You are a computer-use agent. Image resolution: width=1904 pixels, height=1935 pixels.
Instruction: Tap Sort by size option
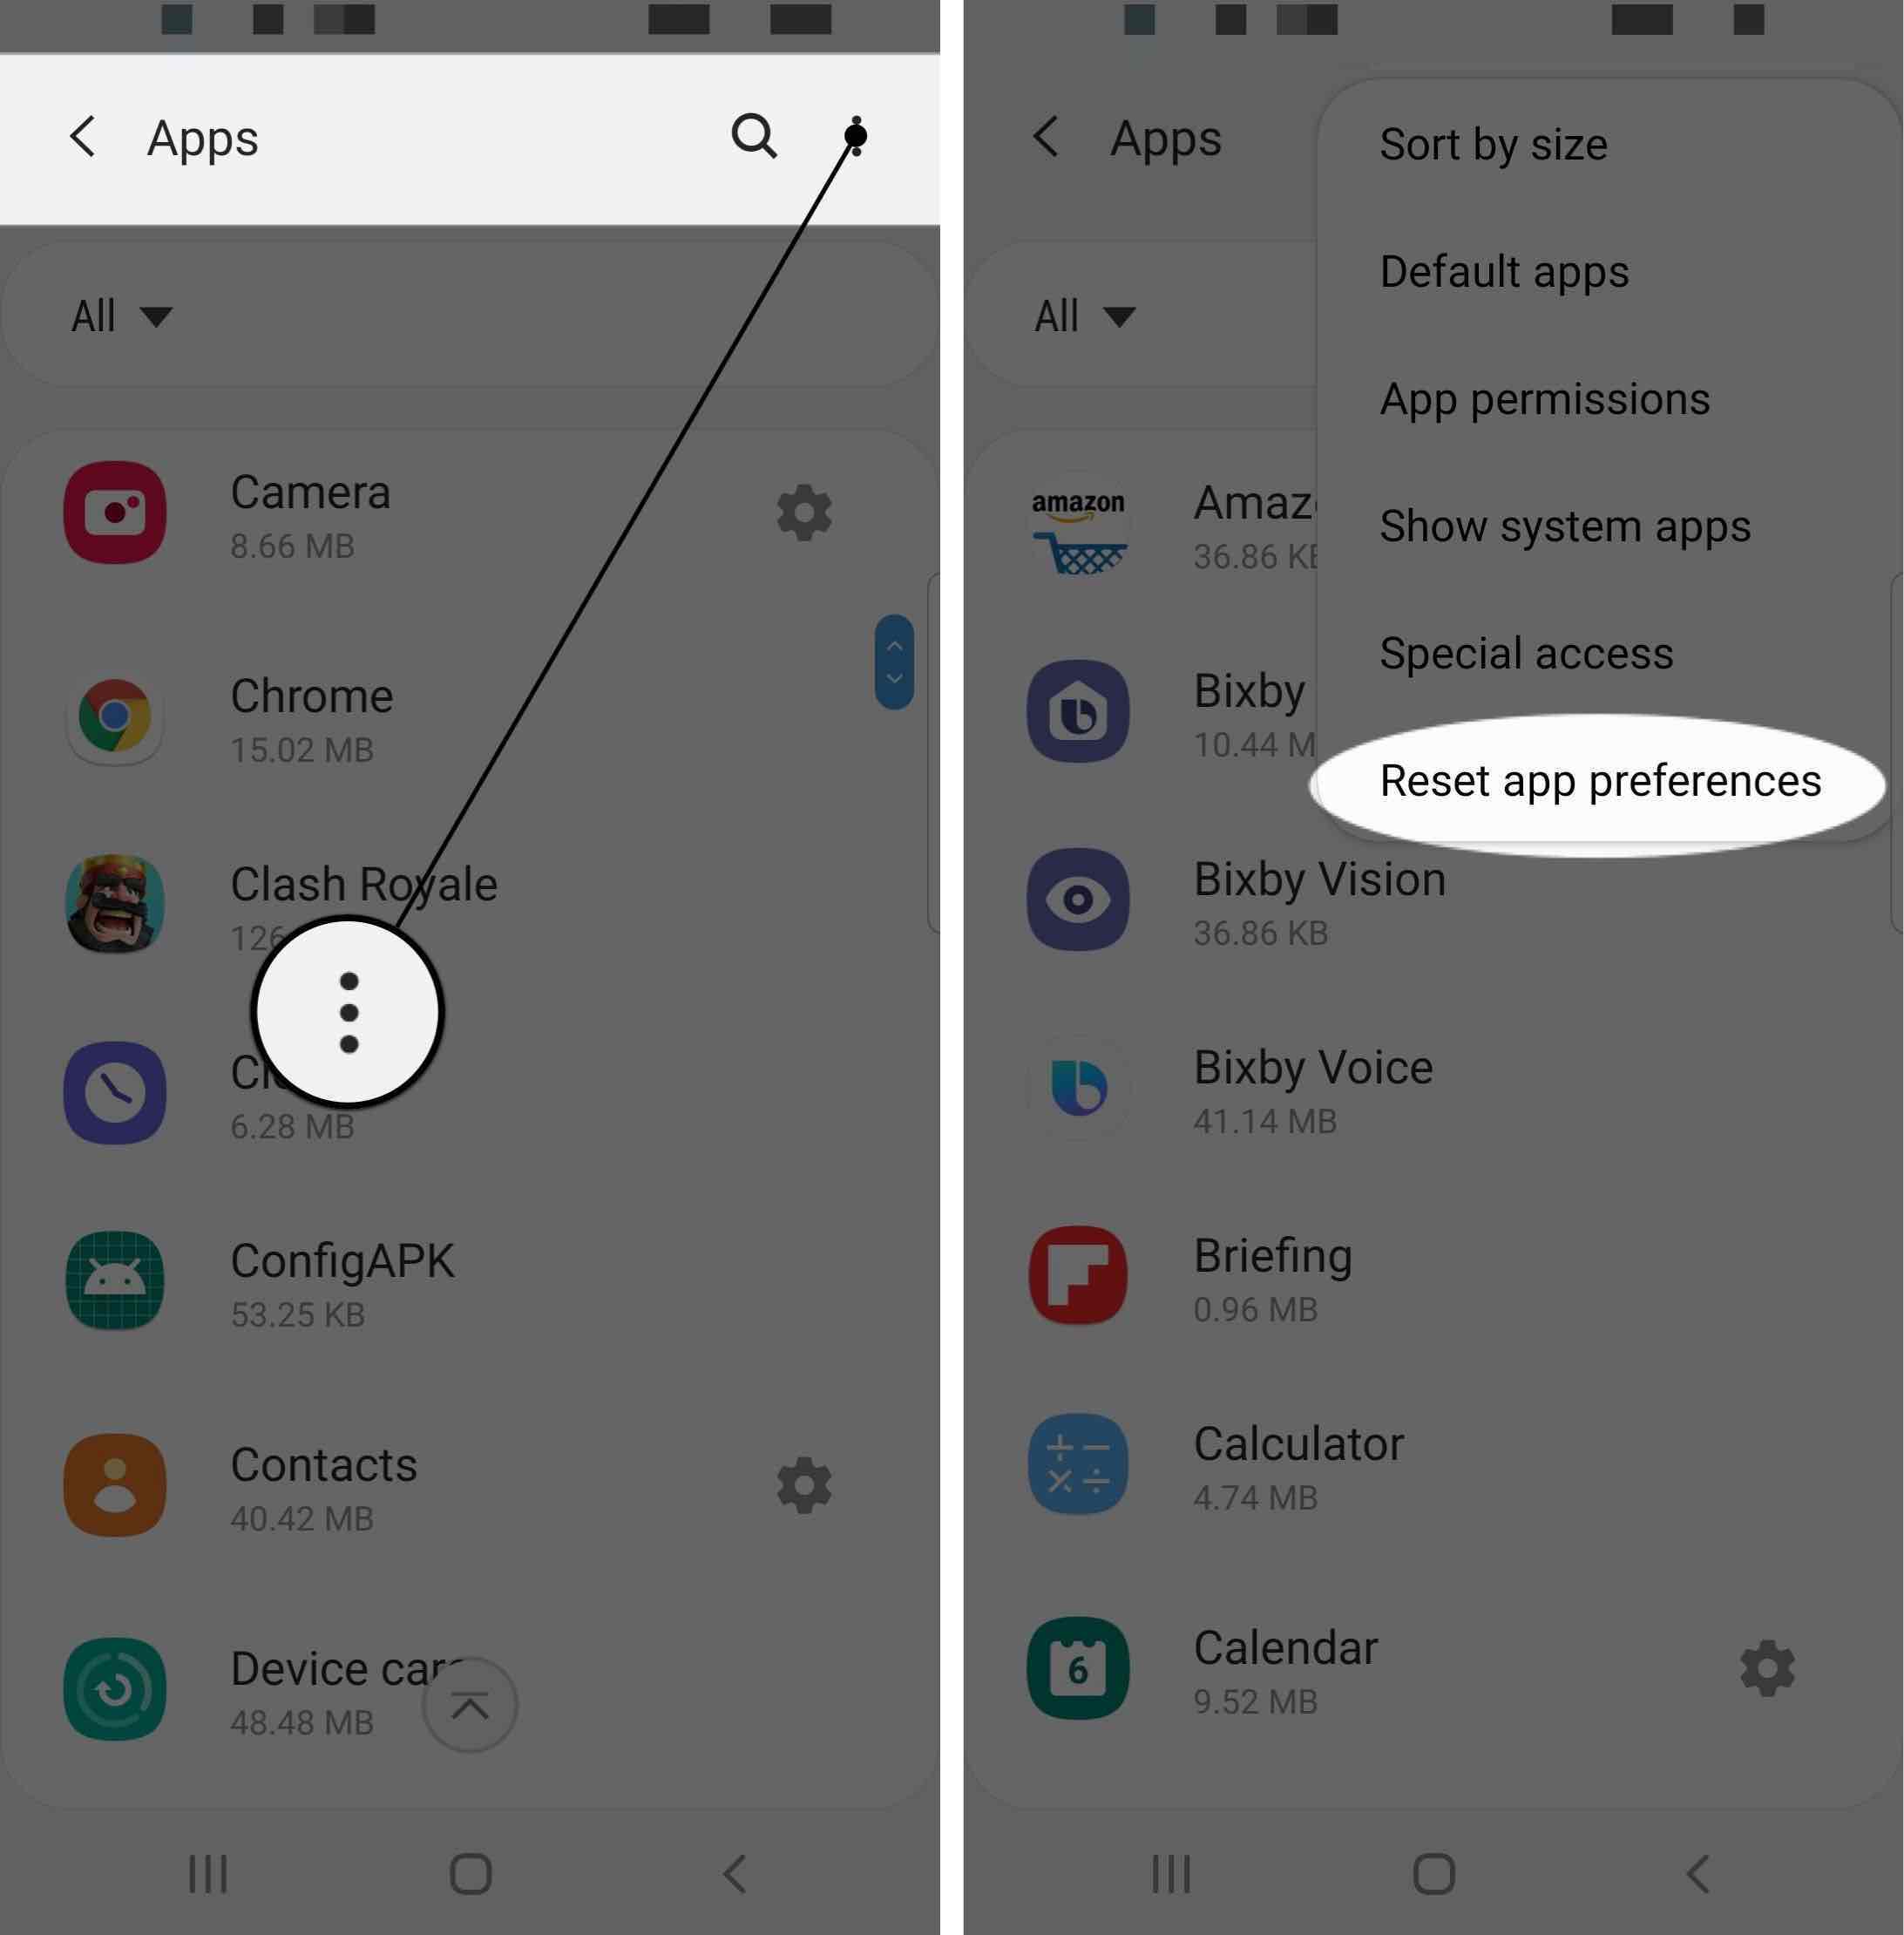[x=1493, y=145]
